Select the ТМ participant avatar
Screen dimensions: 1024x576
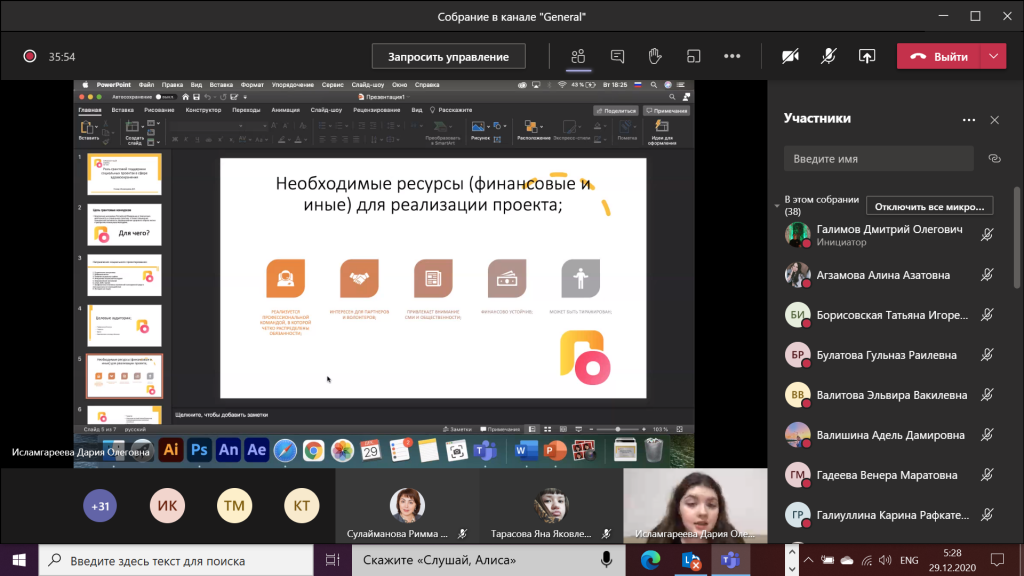coord(234,505)
